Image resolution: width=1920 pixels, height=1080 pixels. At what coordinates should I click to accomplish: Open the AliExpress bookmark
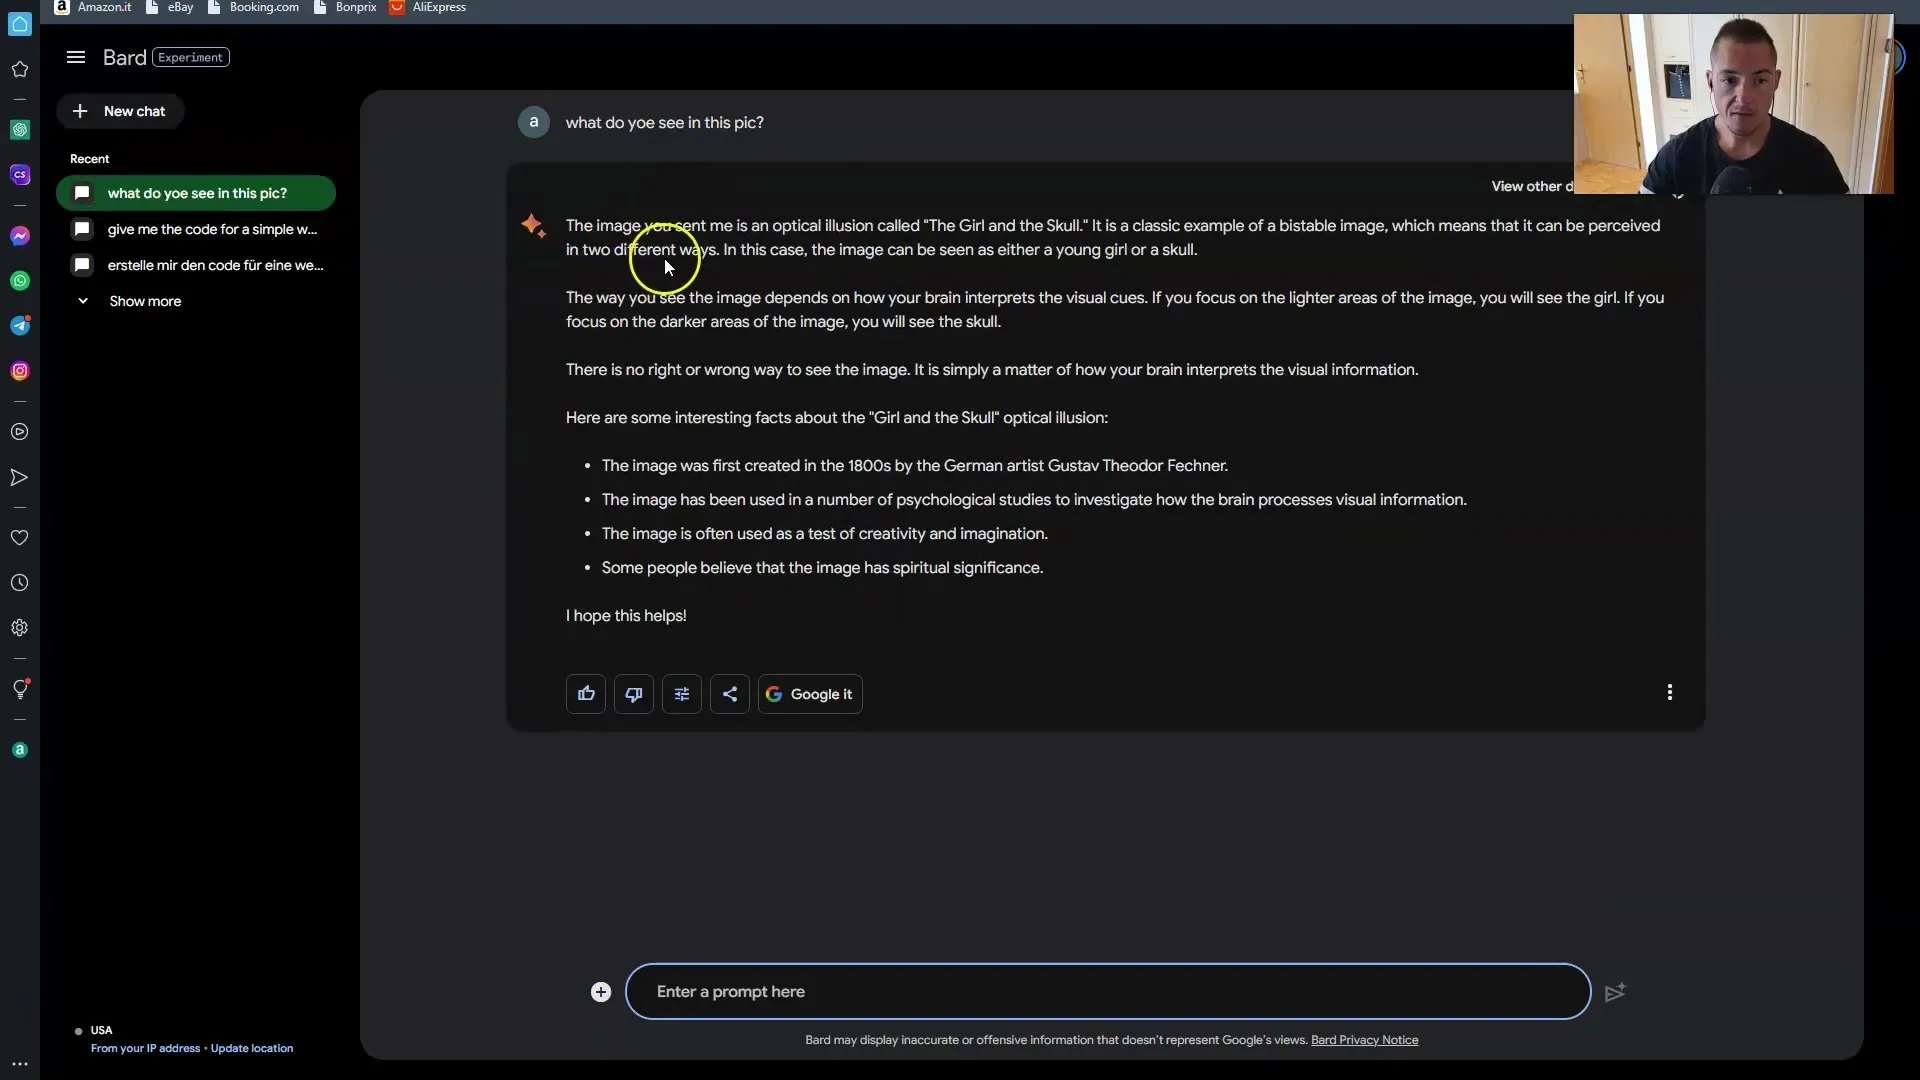428,7
